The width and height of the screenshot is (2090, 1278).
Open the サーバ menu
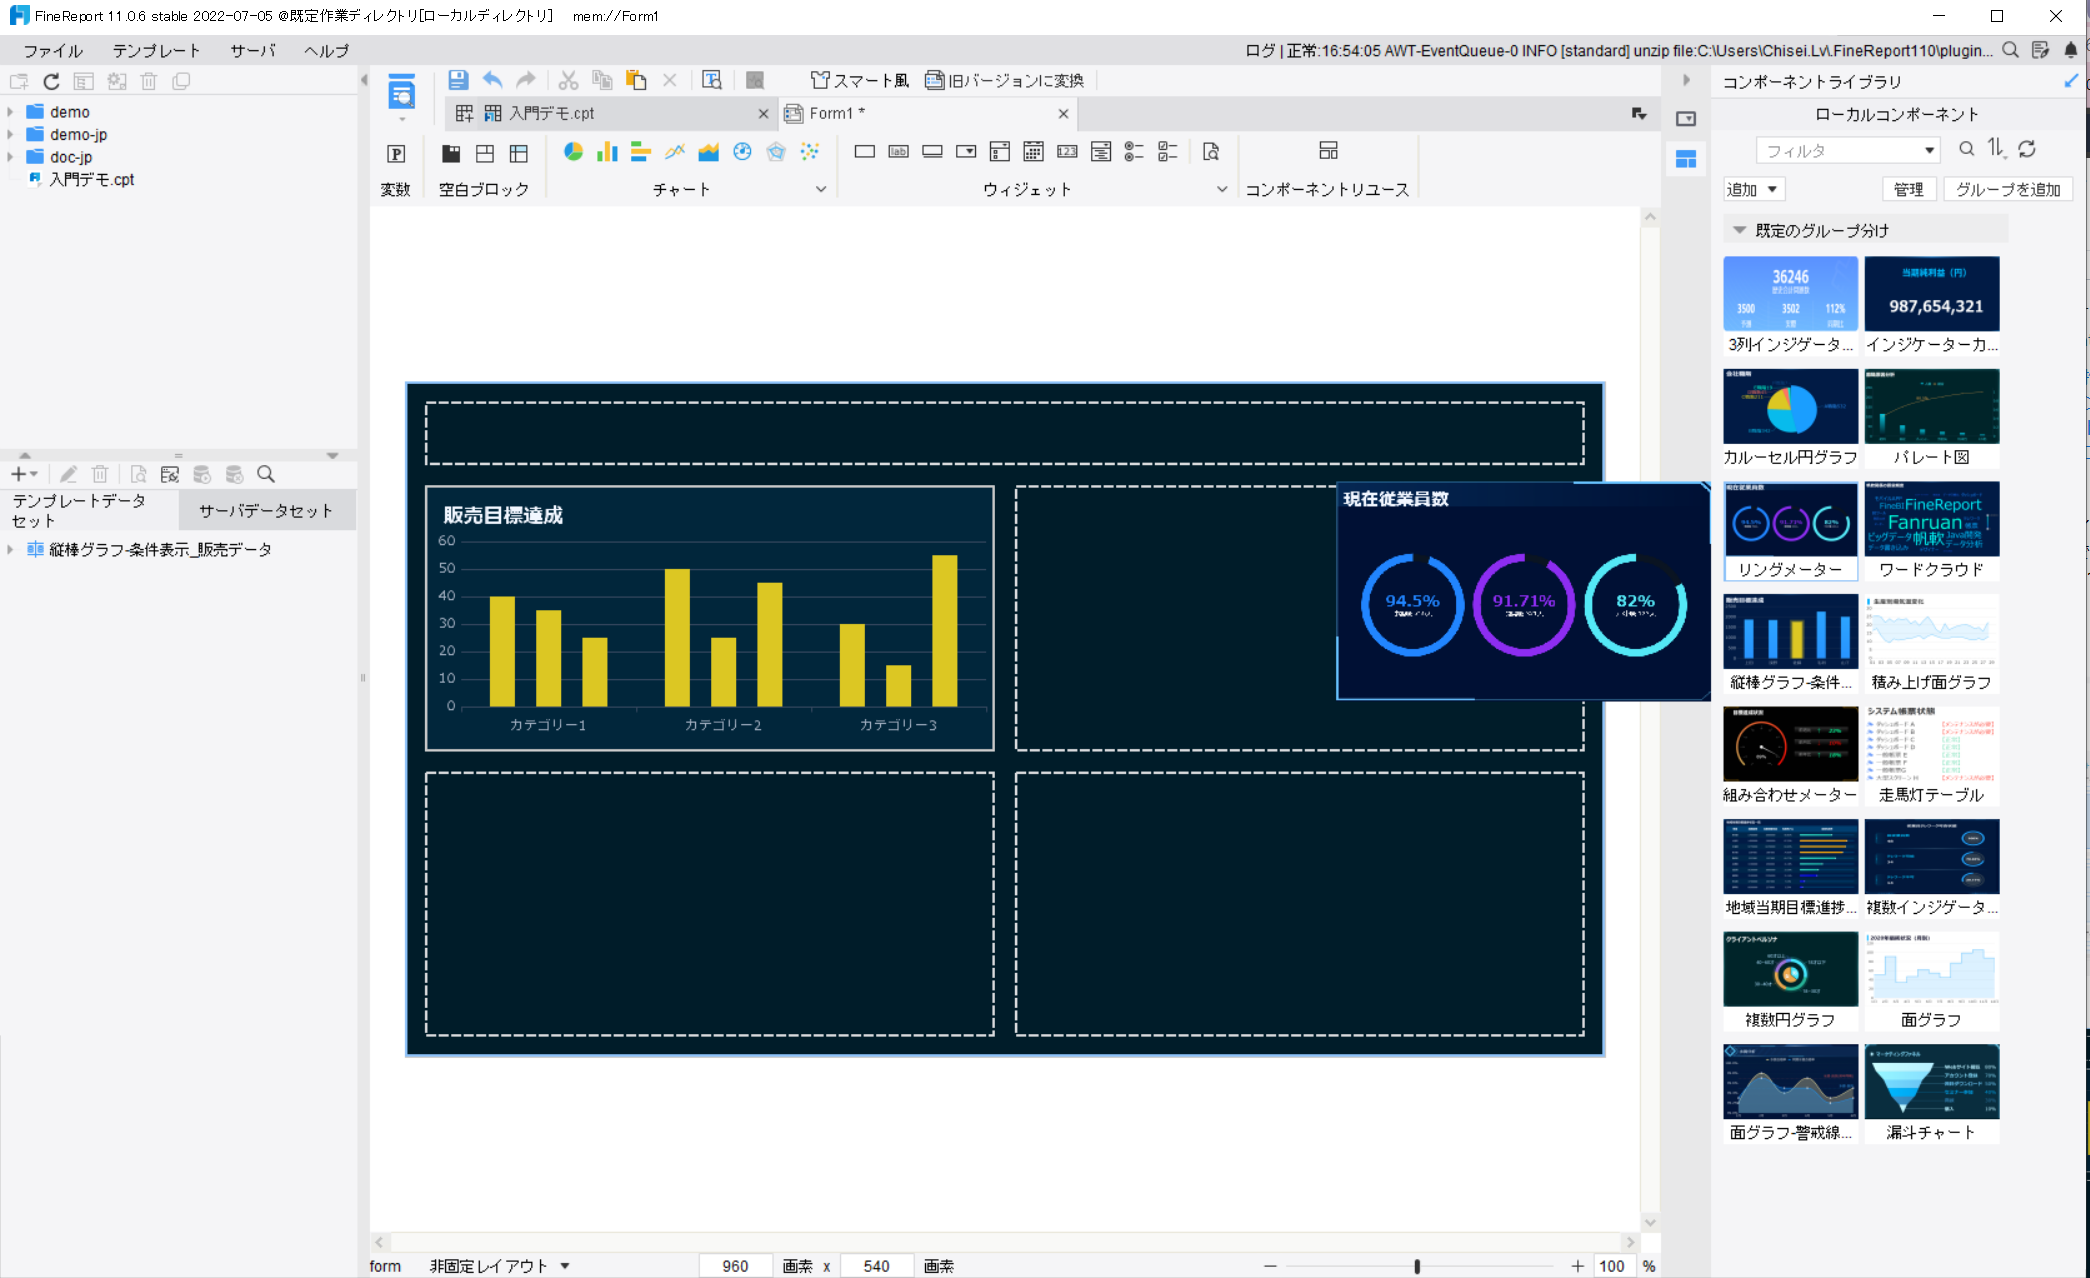pos(252,51)
